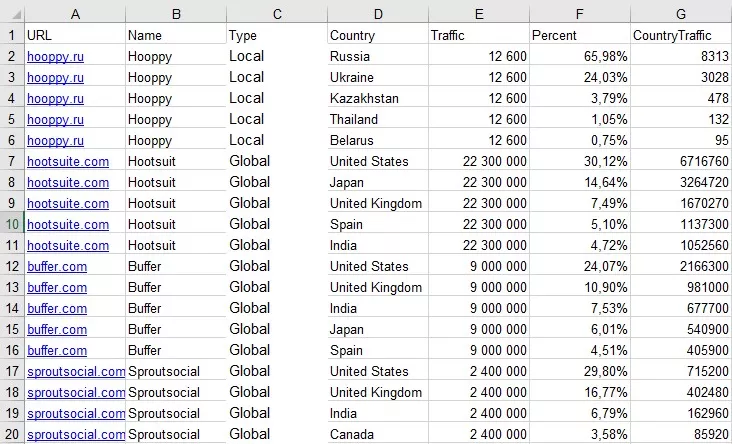Click the select-all corner triangle
This screenshot has width=732, height=444.
pyautogui.click(x=16, y=16)
